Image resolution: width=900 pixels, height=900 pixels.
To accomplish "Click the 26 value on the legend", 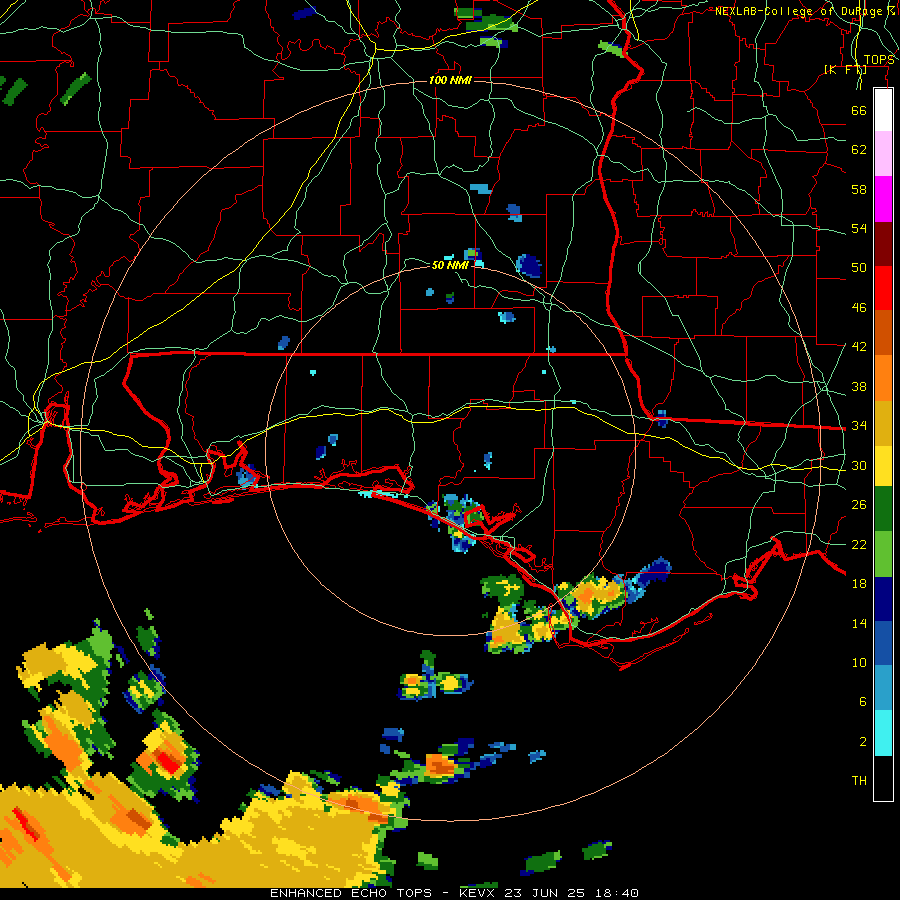I will click(859, 505).
